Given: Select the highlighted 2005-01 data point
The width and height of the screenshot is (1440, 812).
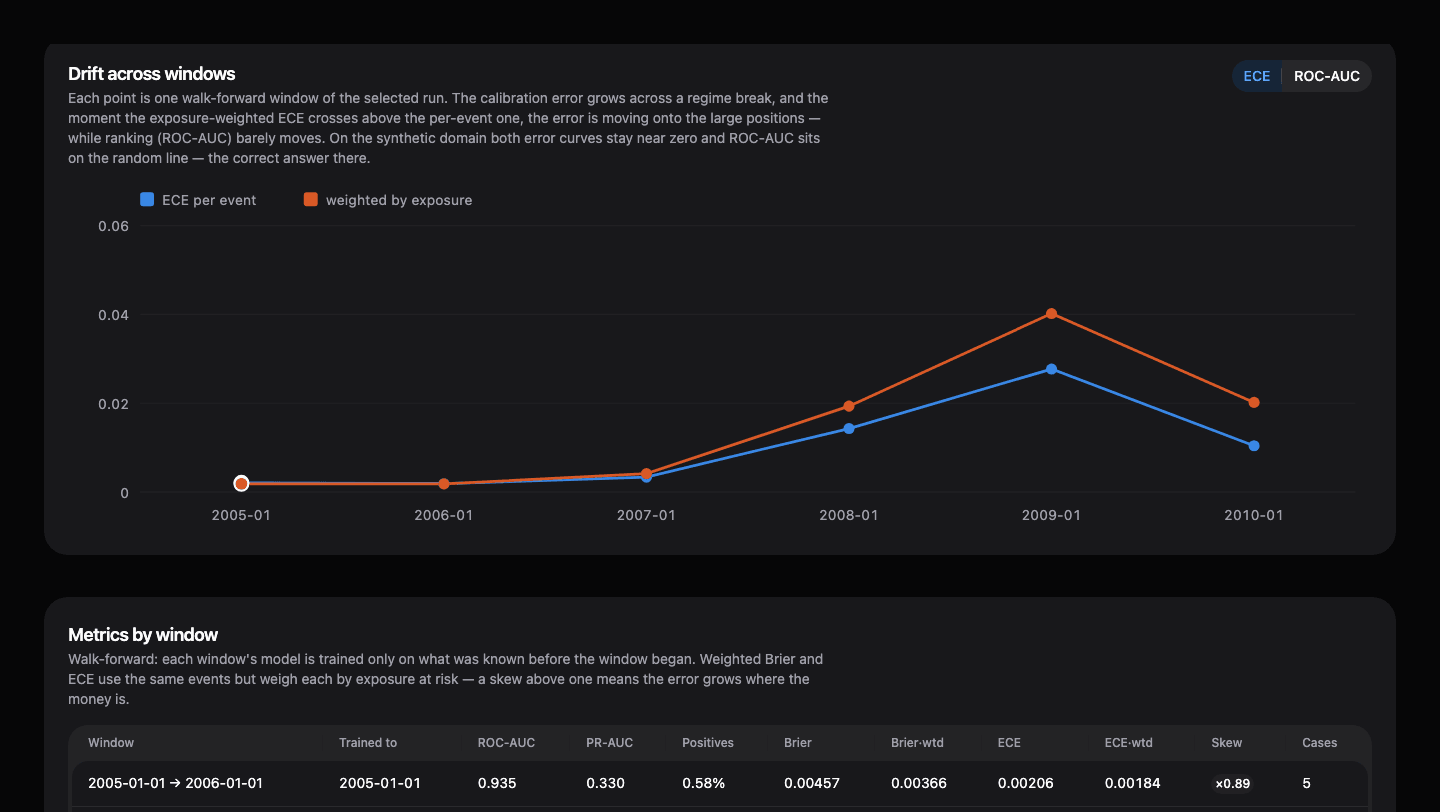Looking at the screenshot, I should pyautogui.click(x=241, y=483).
